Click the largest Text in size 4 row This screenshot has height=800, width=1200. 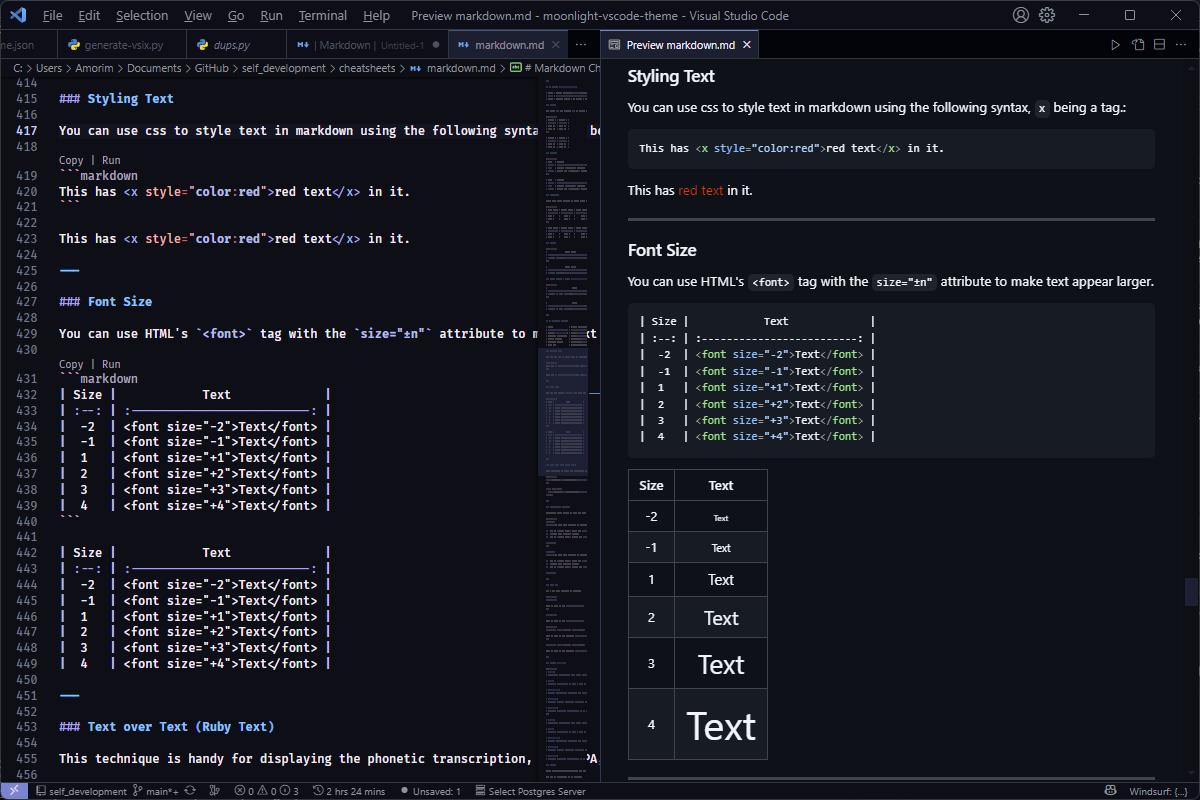pos(721,726)
